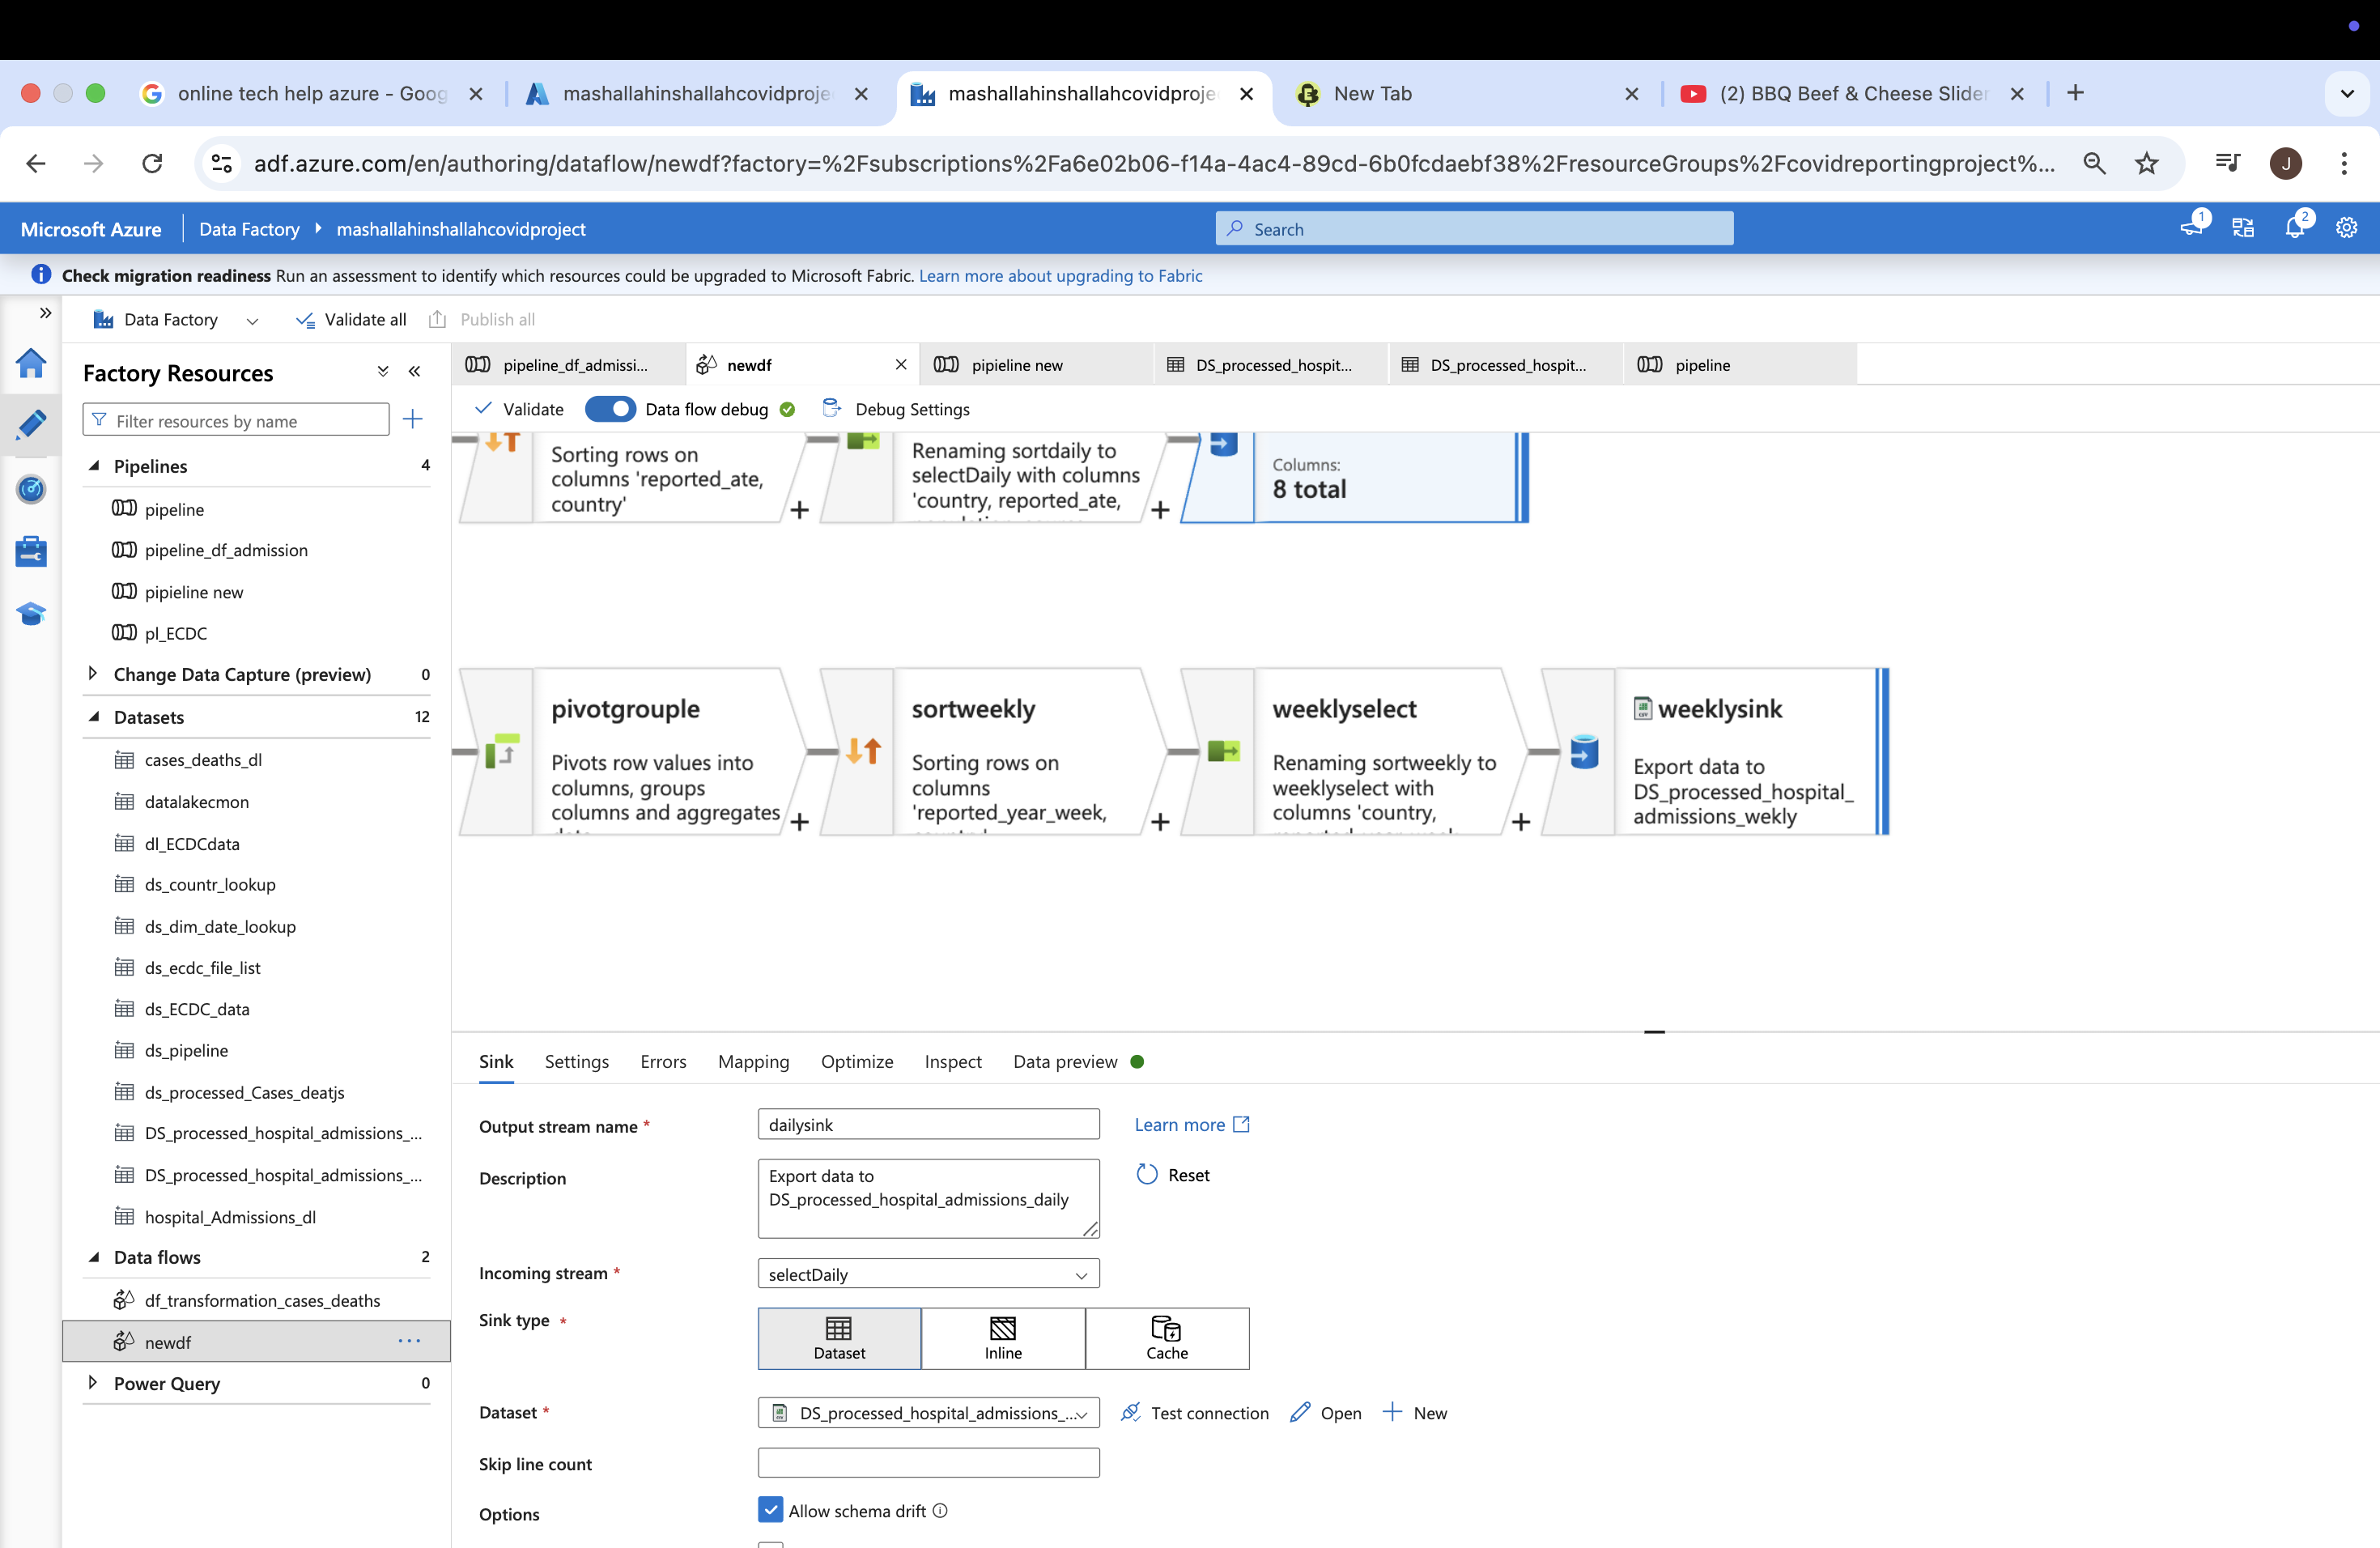Open the Learning center graduation cap icon
The image size is (2380, 1548).
click(31, 613)
